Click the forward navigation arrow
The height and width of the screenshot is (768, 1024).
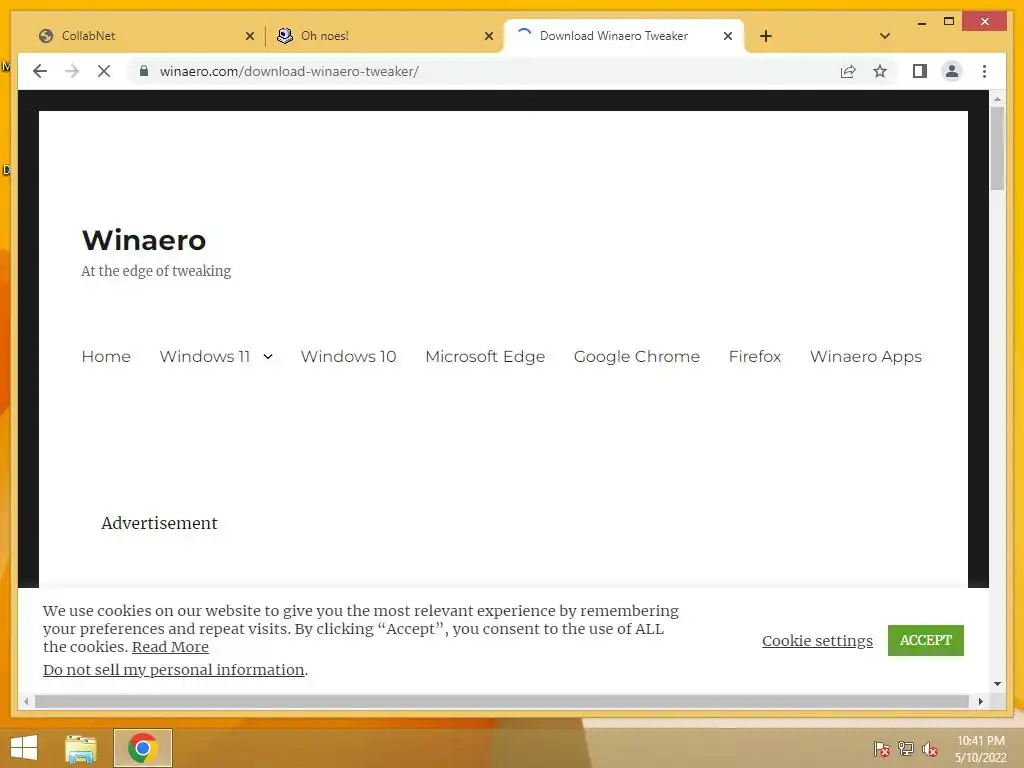(72, 71)
